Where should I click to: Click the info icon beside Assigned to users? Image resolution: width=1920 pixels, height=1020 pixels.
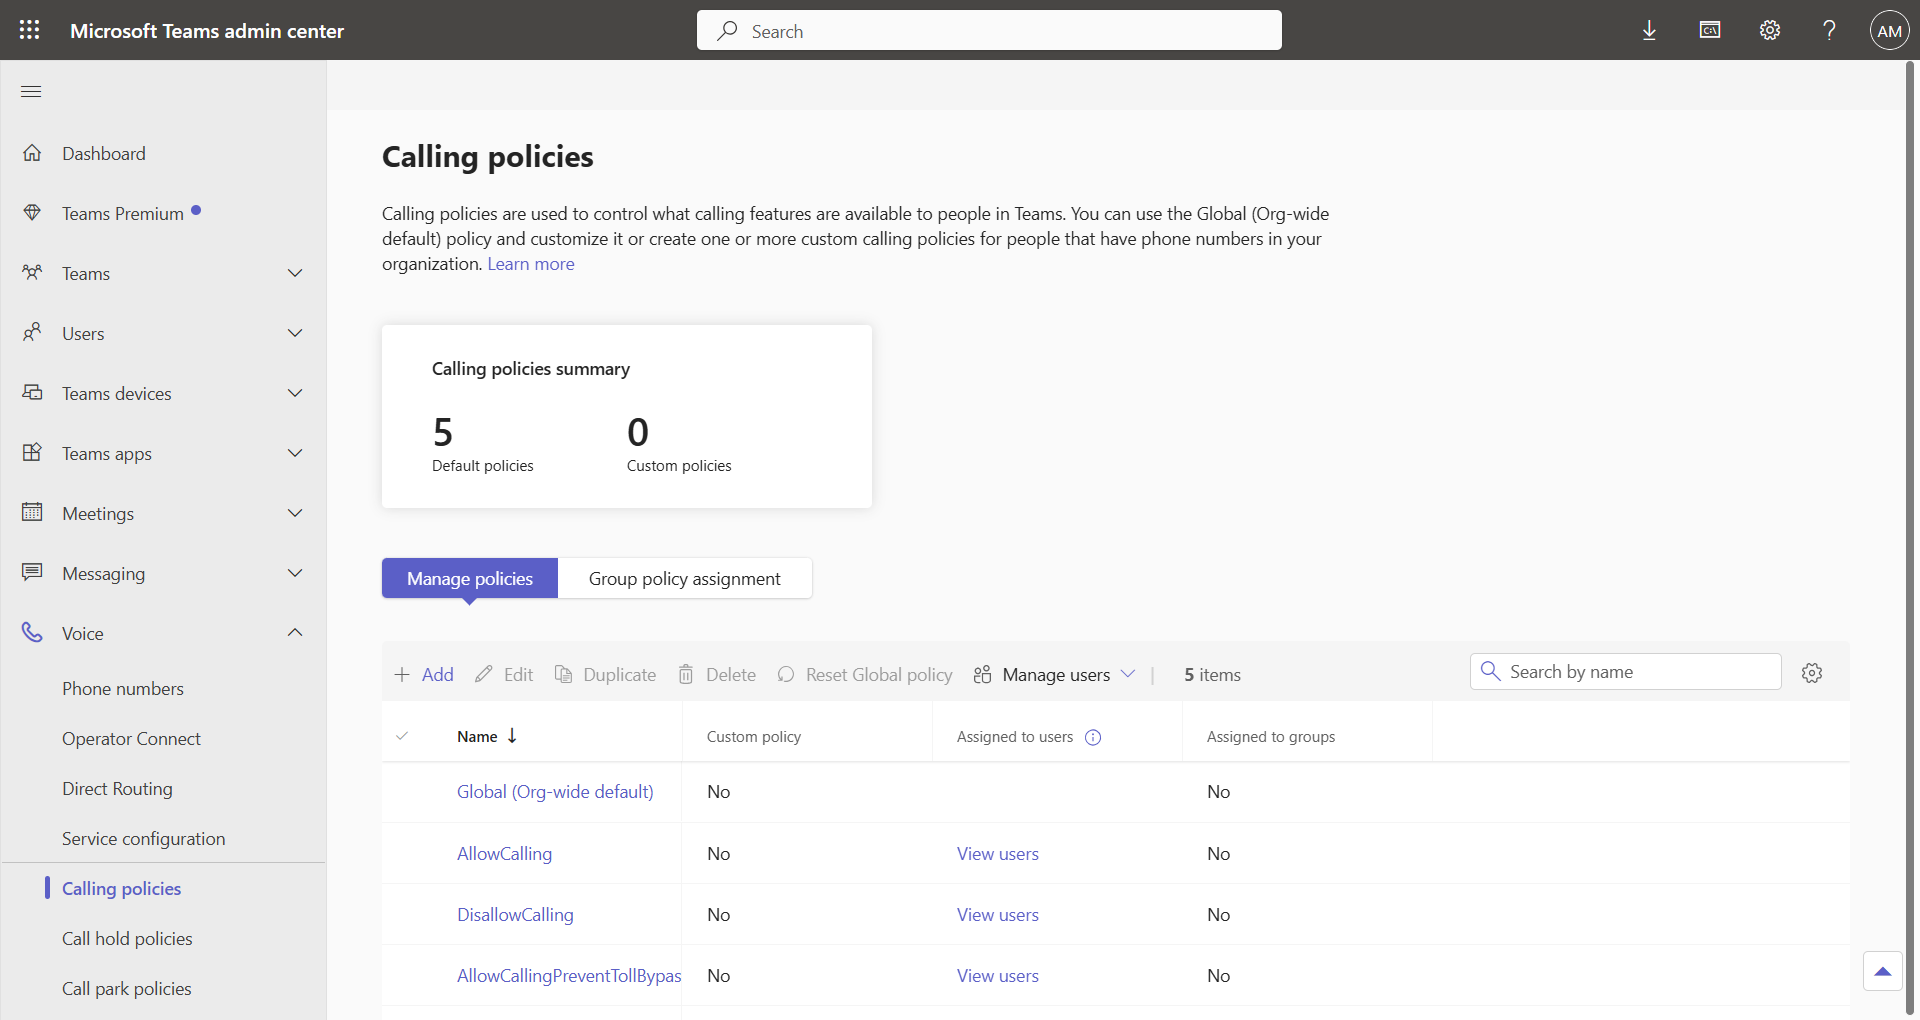point(1093,737)
